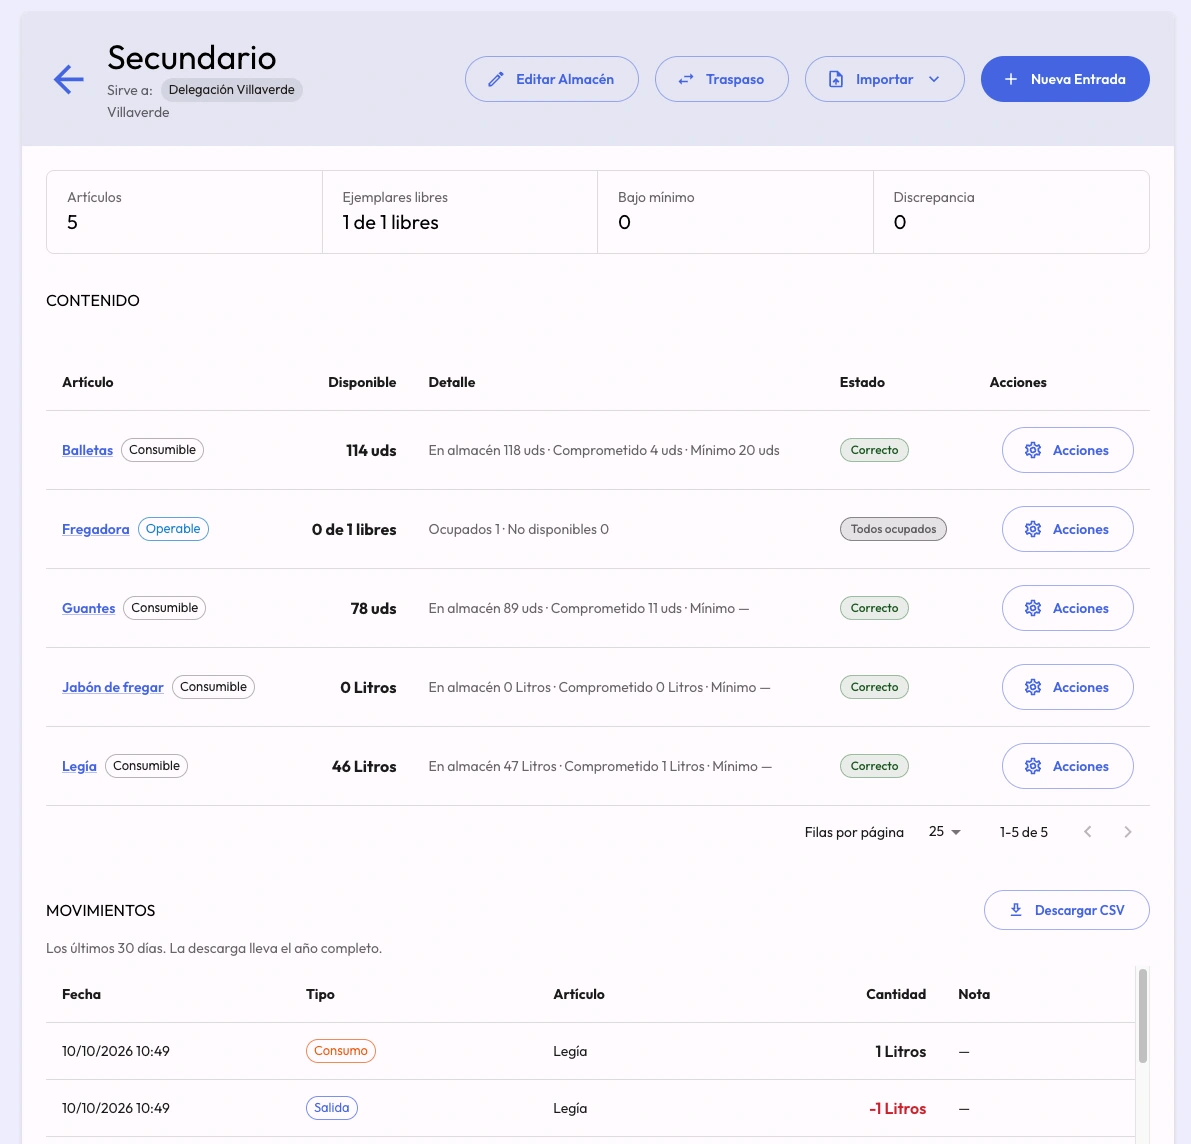Click the gear icon in Fregadora row
The height and width of the screenshot is (1144, 1191).
coord(1033,529)
